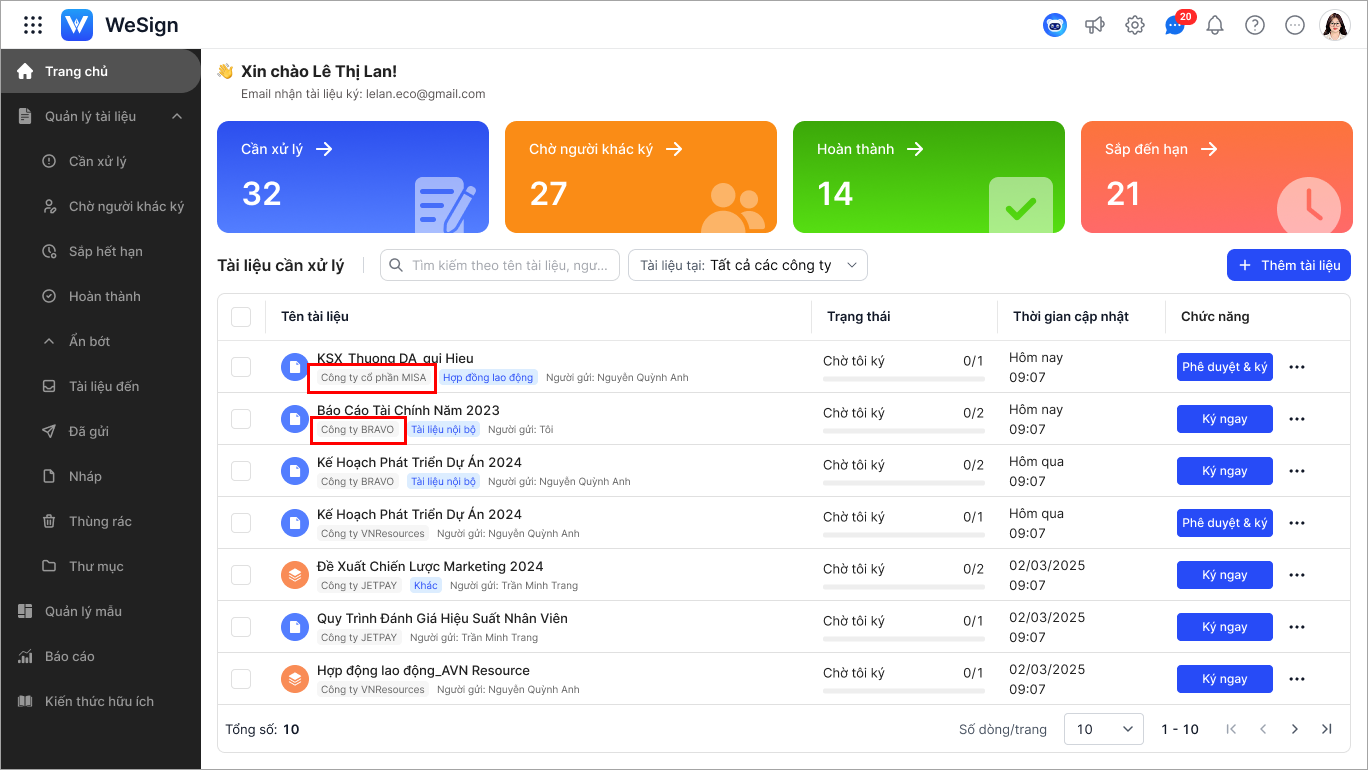1368x770 pixels.
Task: Open three-dot menu for KSX_Thuong DA_gui Hieu
Action: (1297, 367)
